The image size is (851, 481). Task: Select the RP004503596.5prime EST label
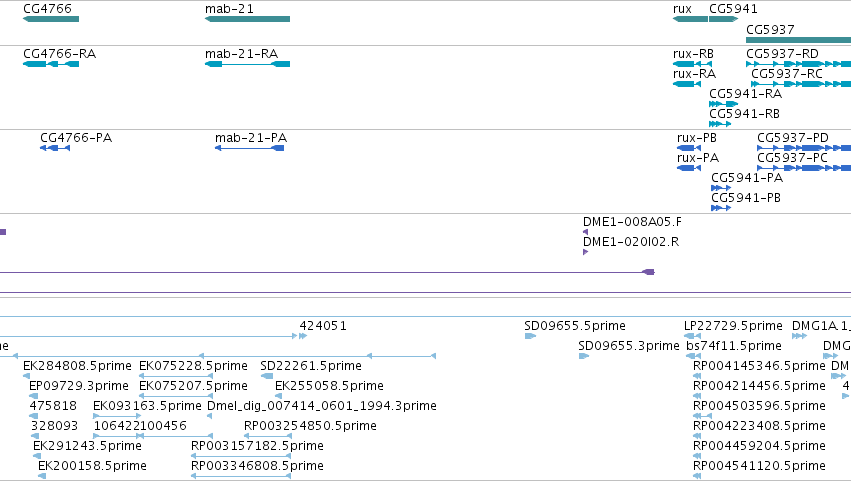pos(759,406)
